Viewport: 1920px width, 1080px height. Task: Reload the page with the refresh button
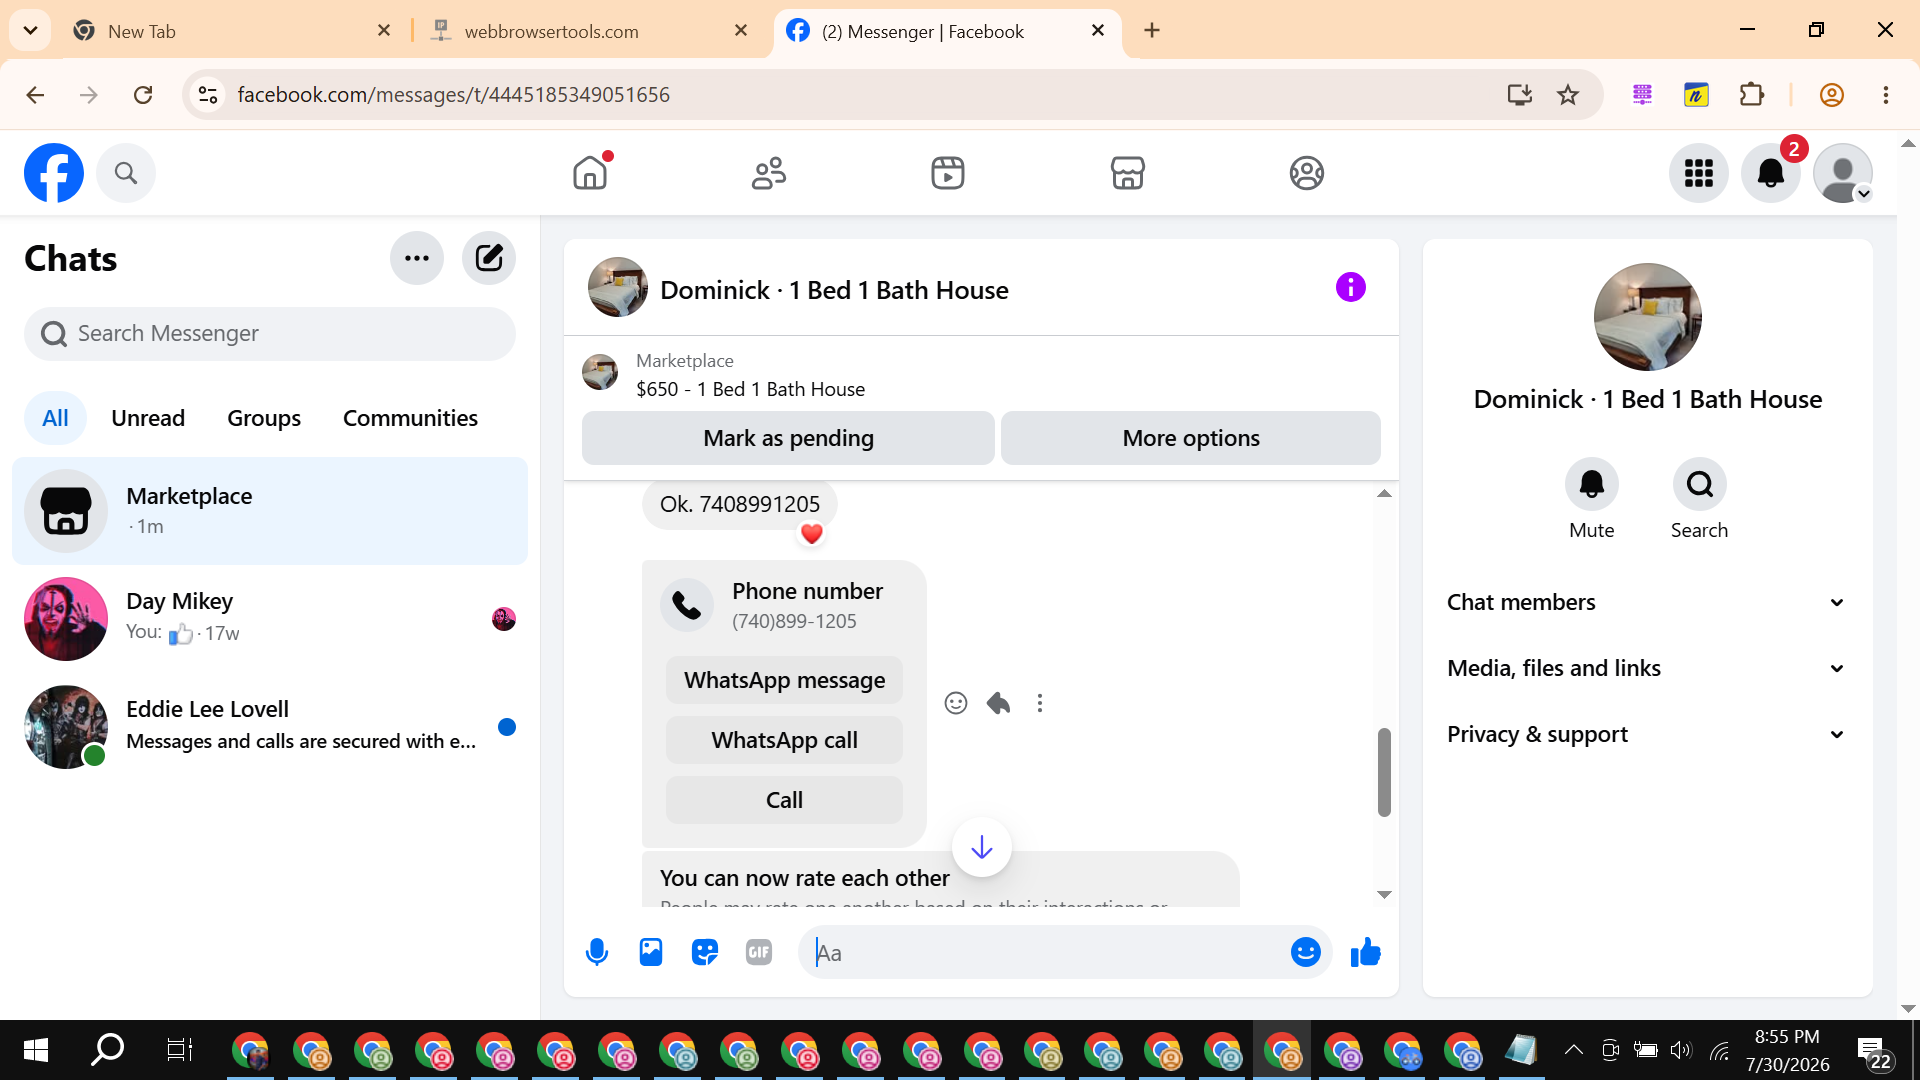coord(143,95)
